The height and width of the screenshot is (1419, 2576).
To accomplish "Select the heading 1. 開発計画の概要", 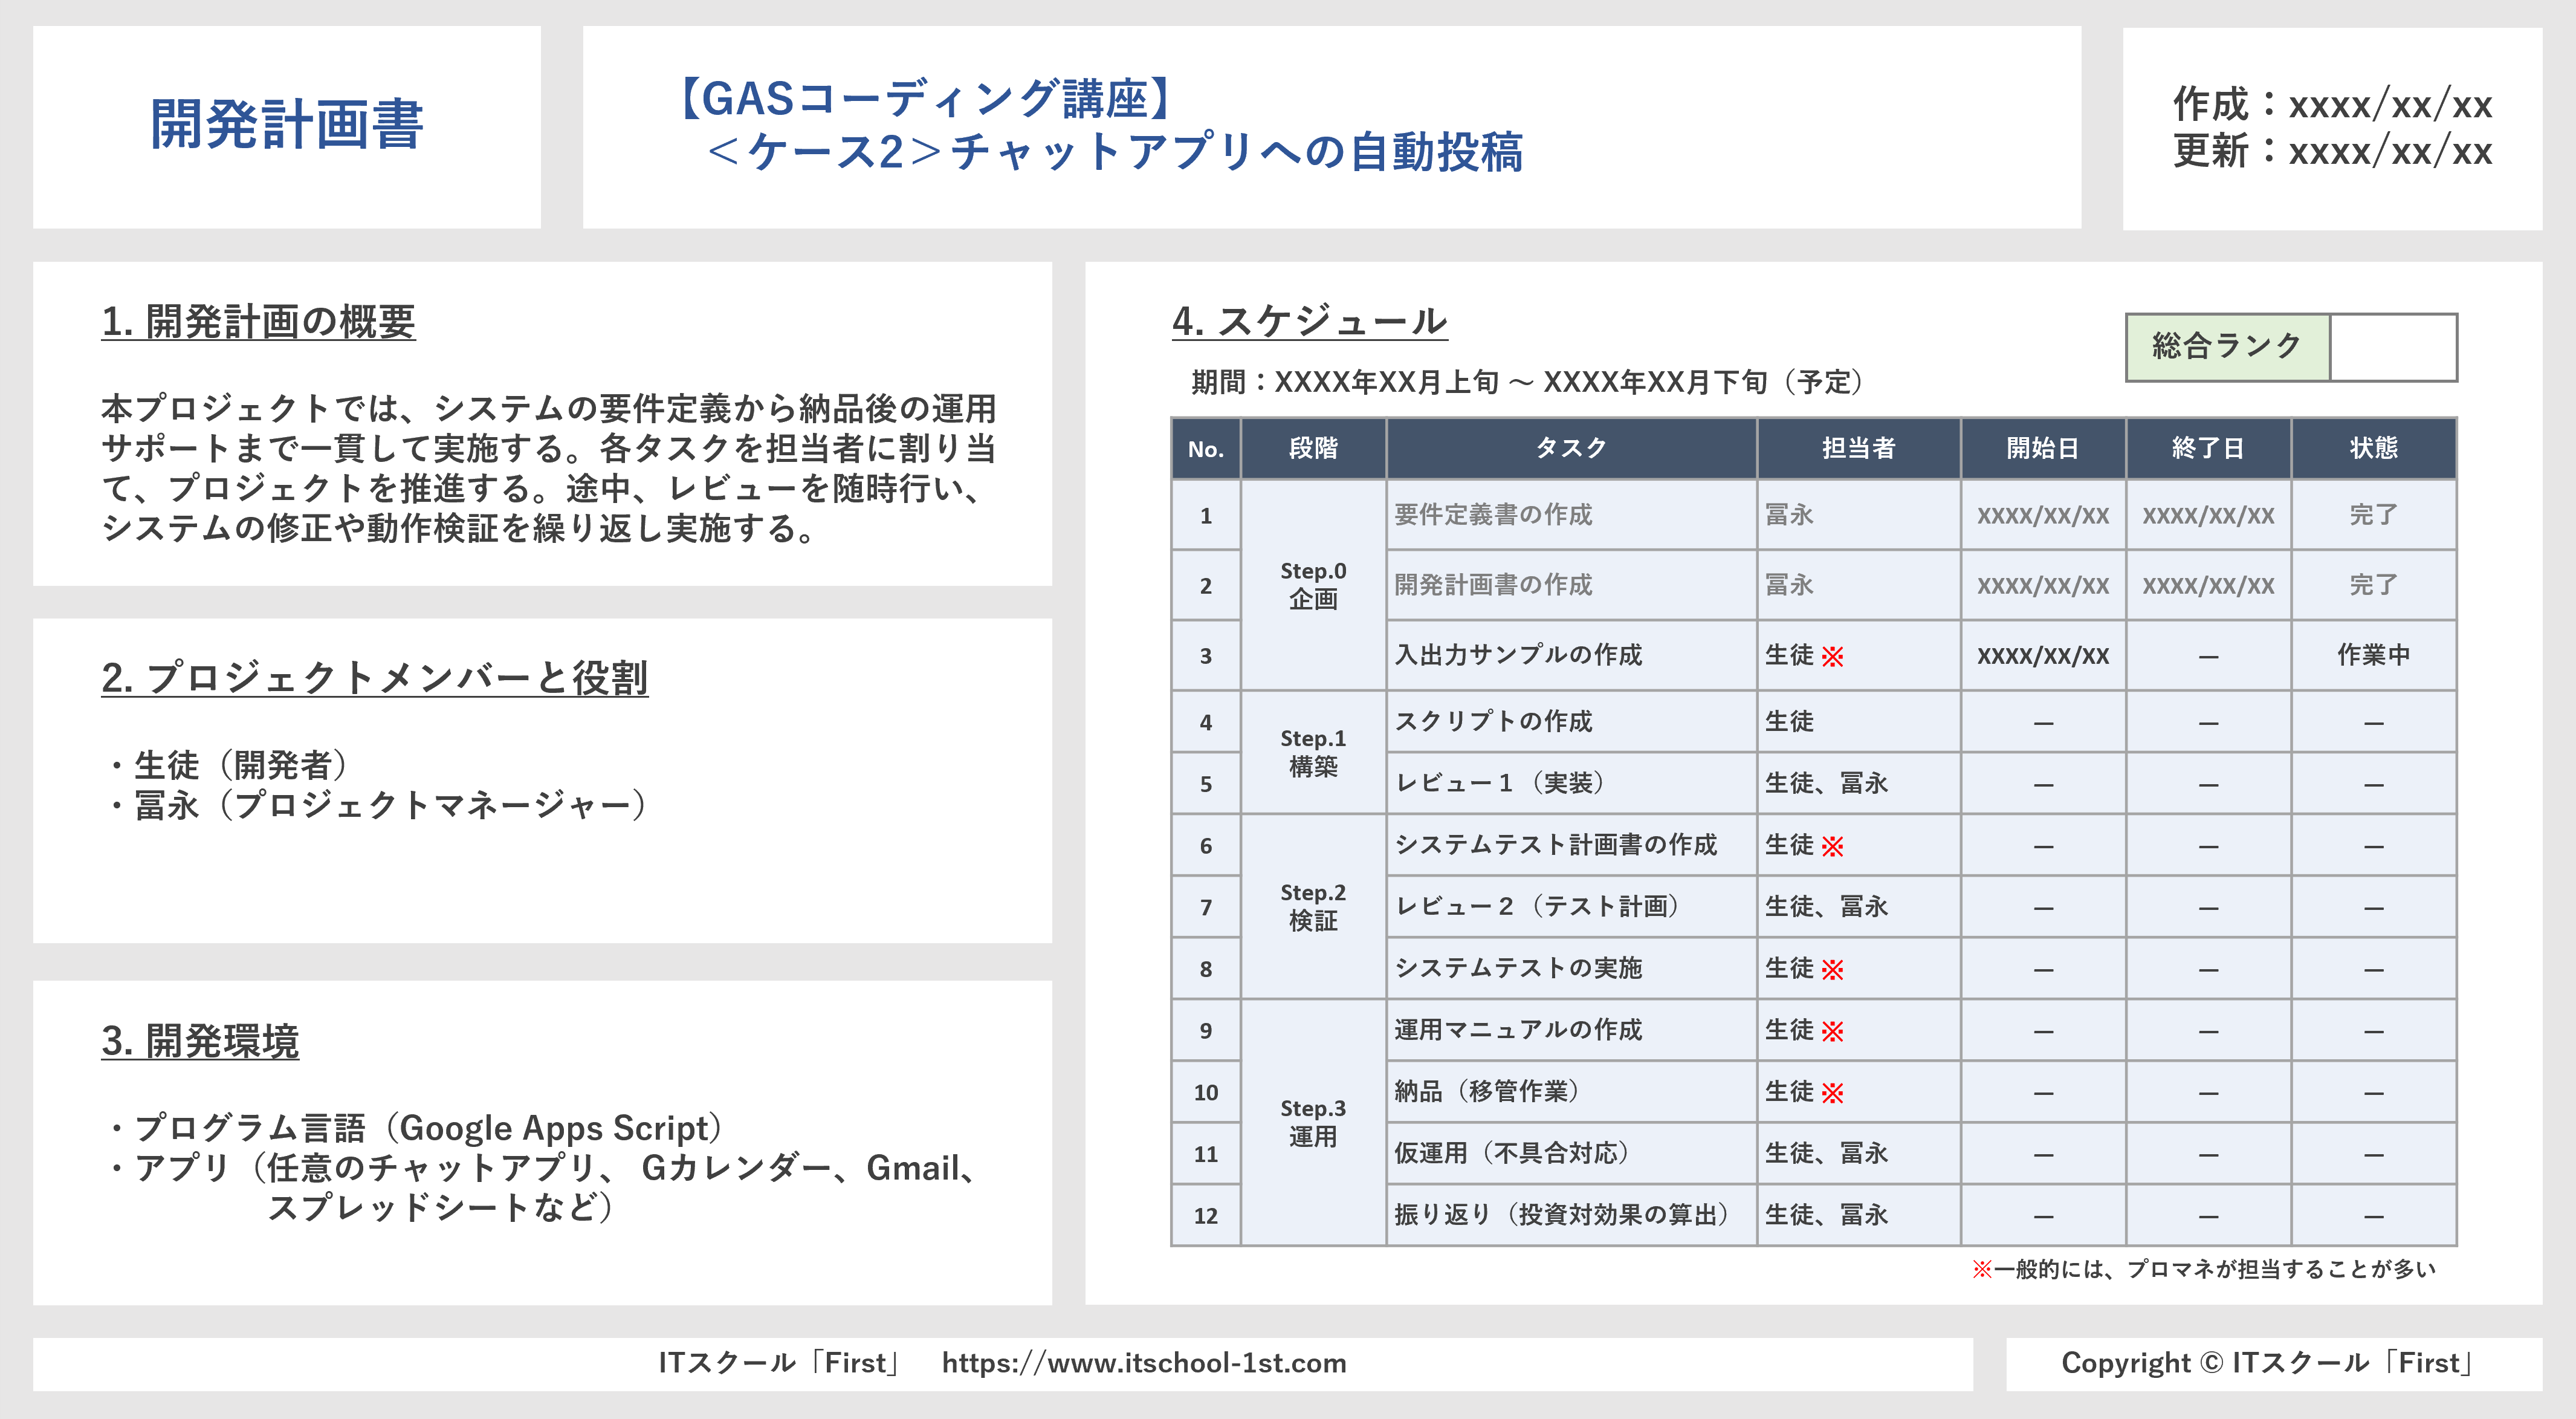I will click(258, 322).
